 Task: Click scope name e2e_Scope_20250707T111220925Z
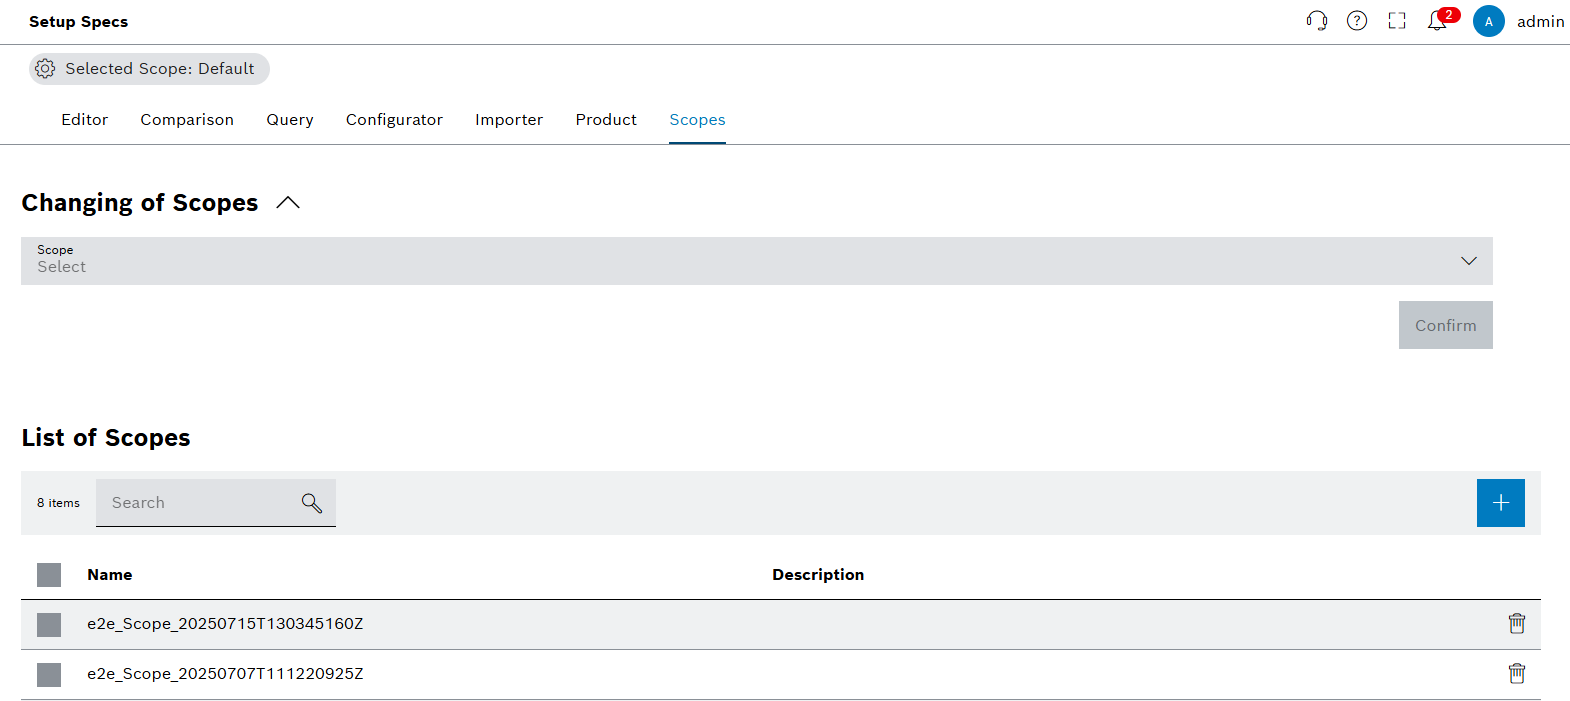[x=225, y=674]
